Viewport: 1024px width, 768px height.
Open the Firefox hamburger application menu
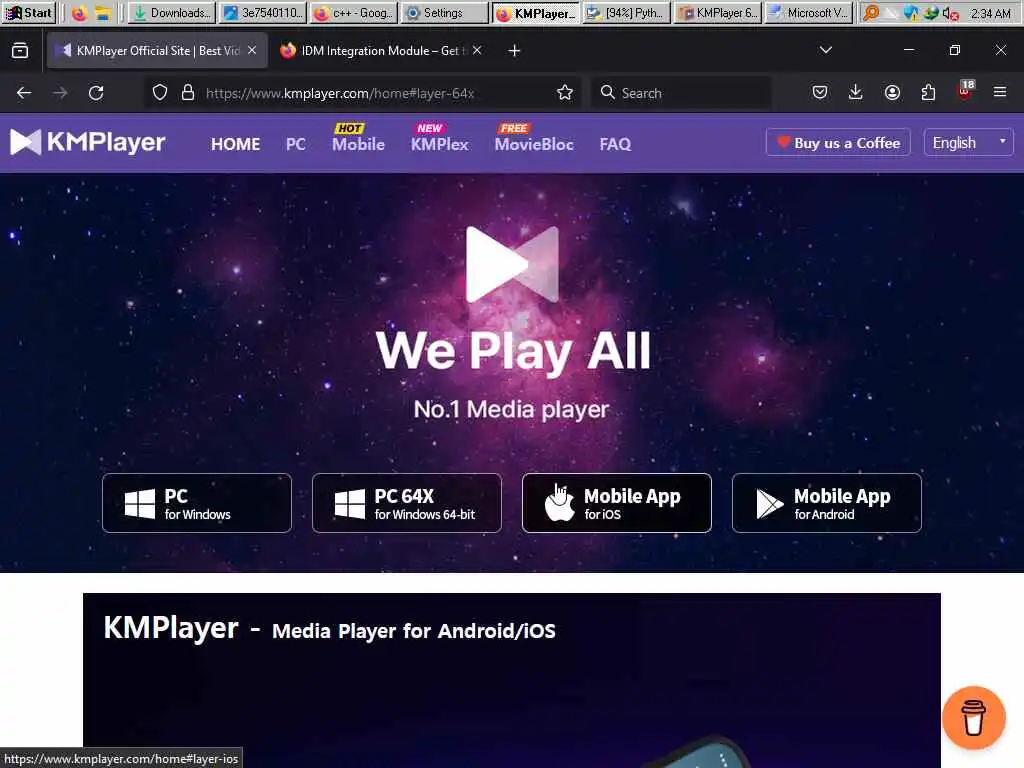(x=1000, y=93)
